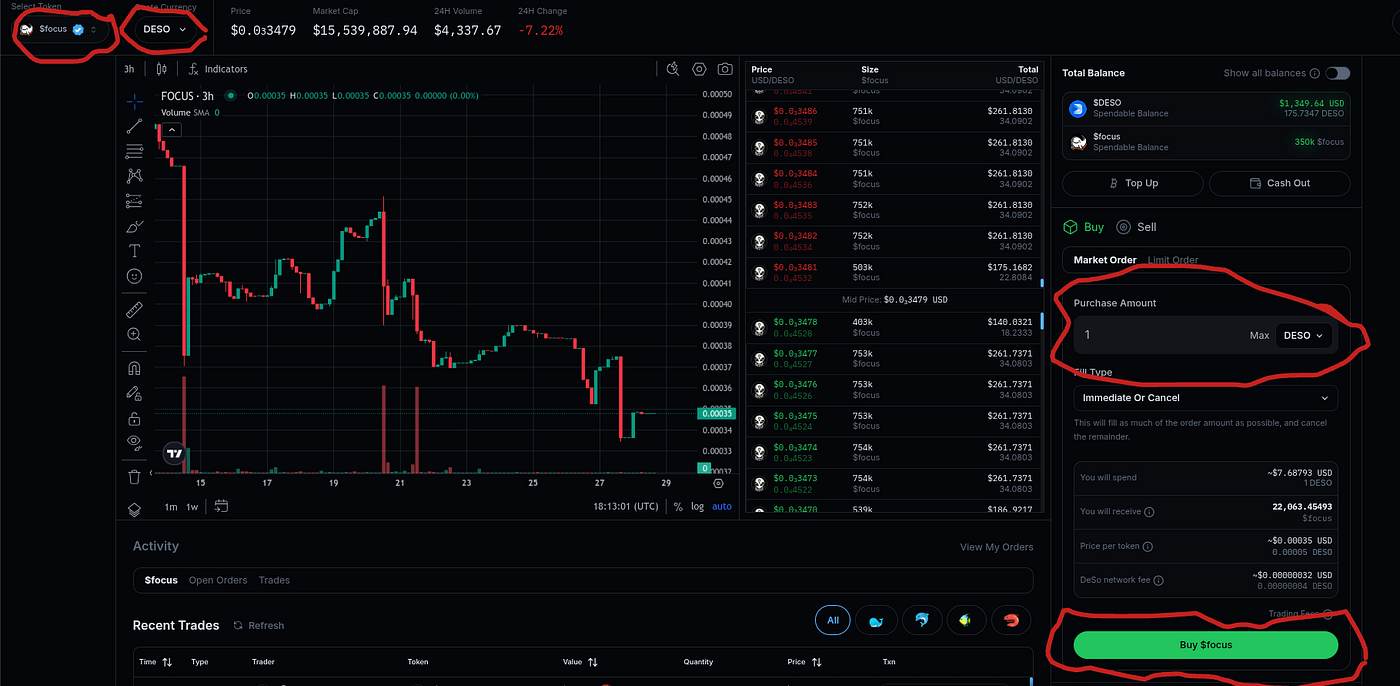
Task: Select the patterns drawing tool
Action: (x=134, y=176)
